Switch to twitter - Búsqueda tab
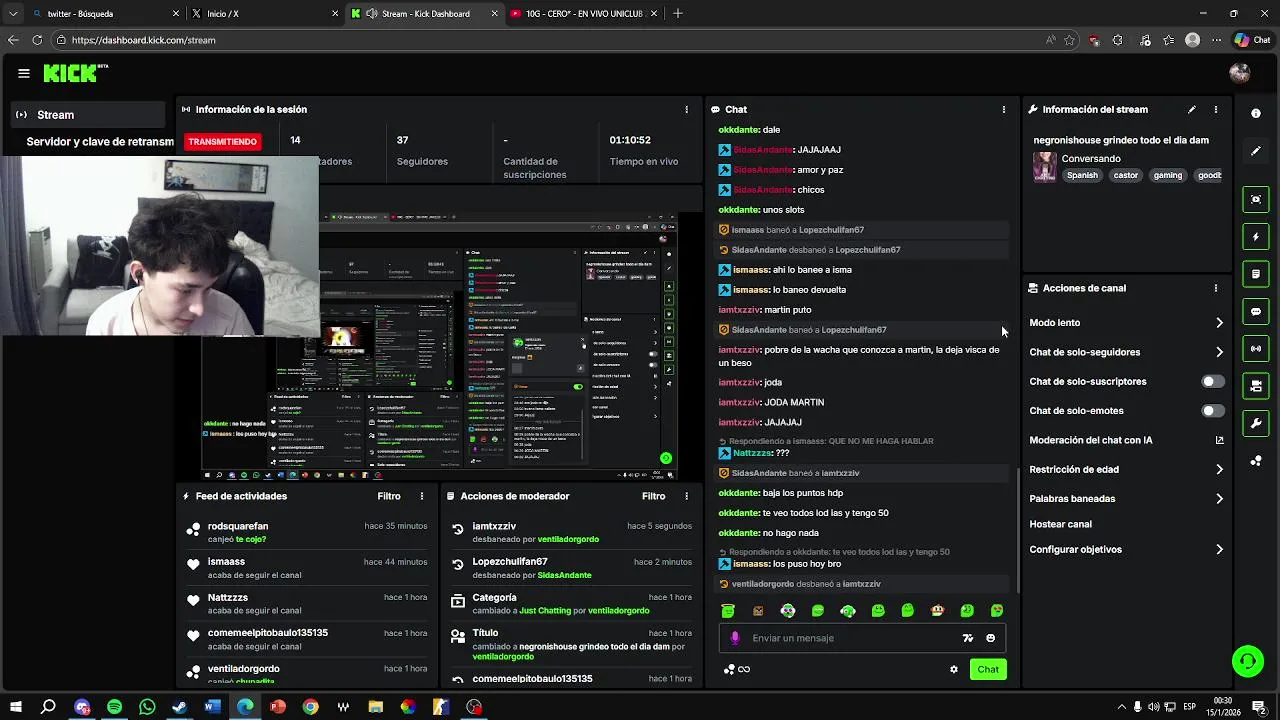The height and width of the screenshot is (720, 1280). 104,14
